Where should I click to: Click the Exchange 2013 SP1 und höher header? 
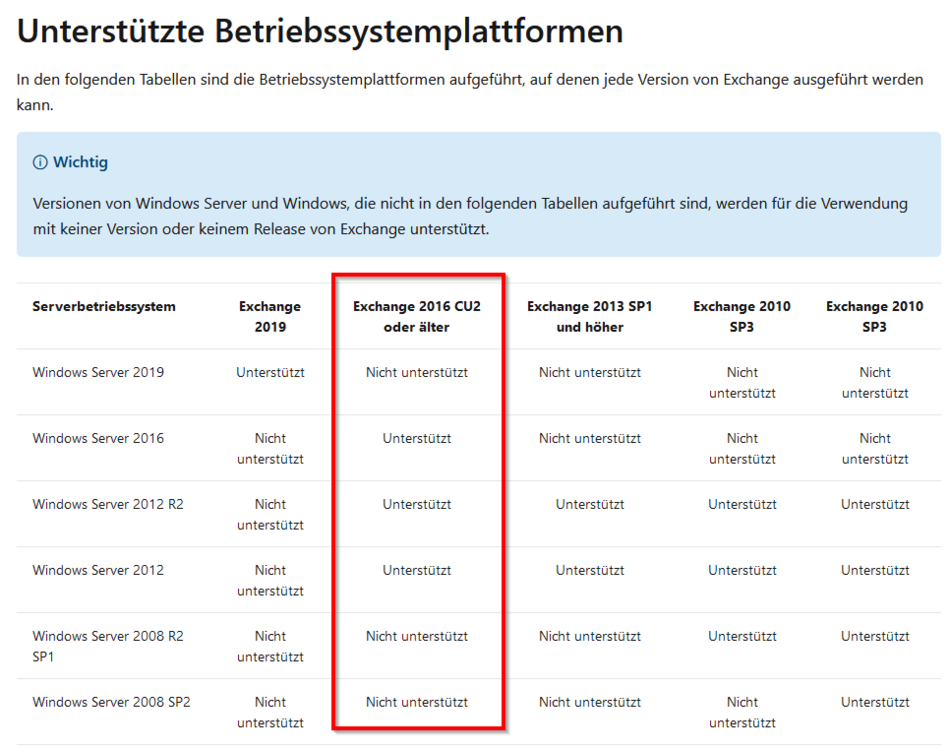[x=589, y=316]
